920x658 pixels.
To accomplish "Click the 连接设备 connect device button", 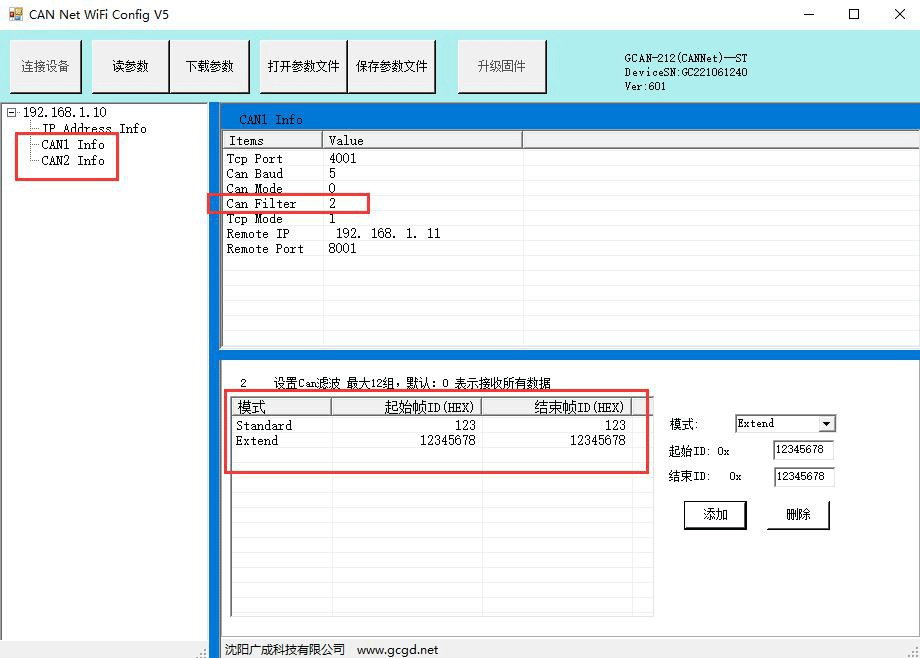I will tap(46, 67).
